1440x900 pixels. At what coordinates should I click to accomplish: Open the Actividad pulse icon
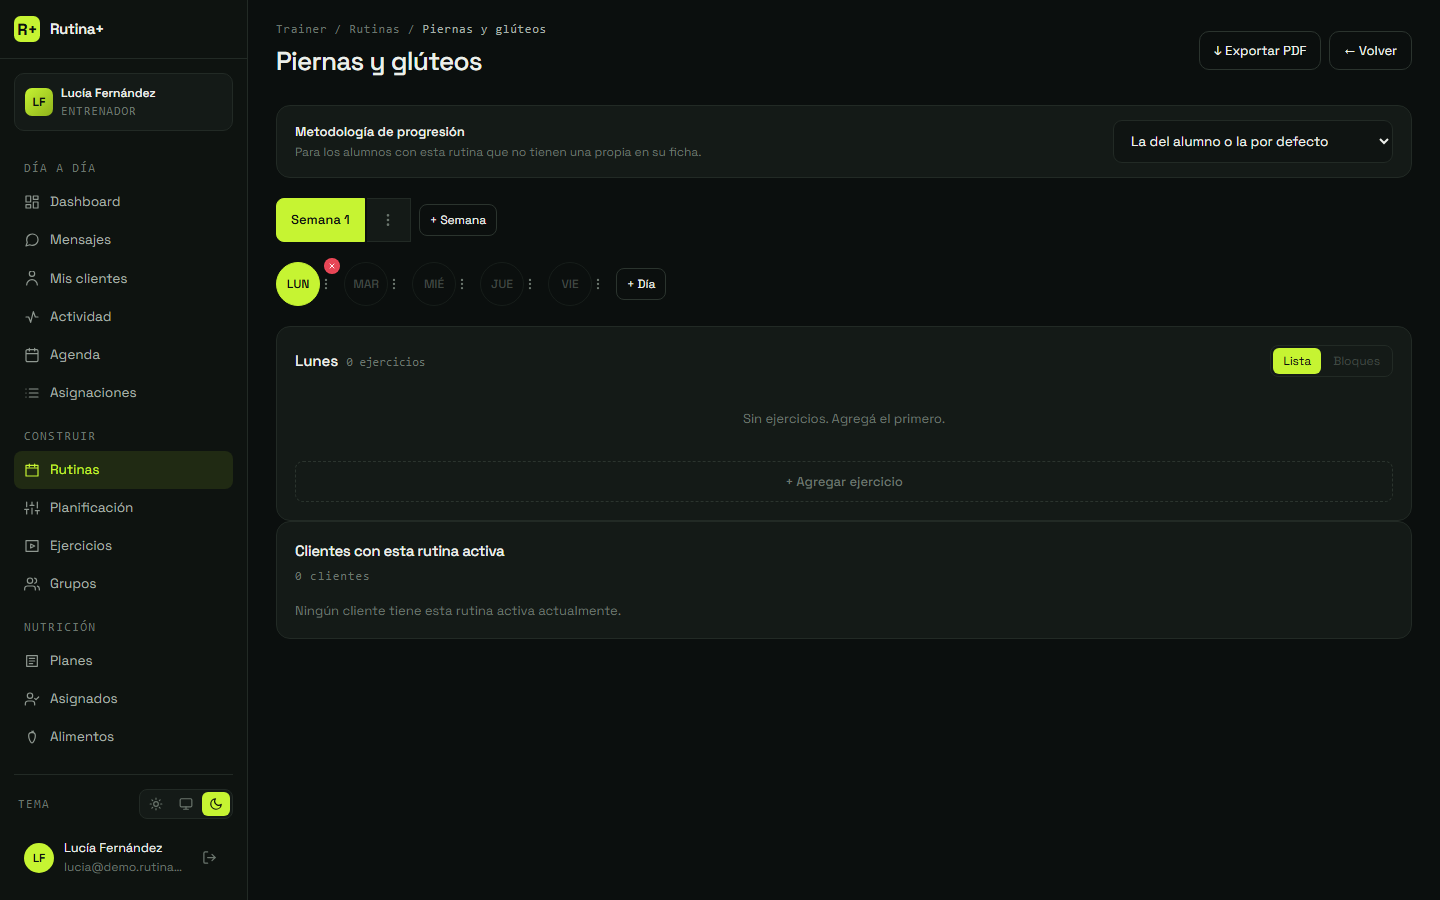click(32, 317)
